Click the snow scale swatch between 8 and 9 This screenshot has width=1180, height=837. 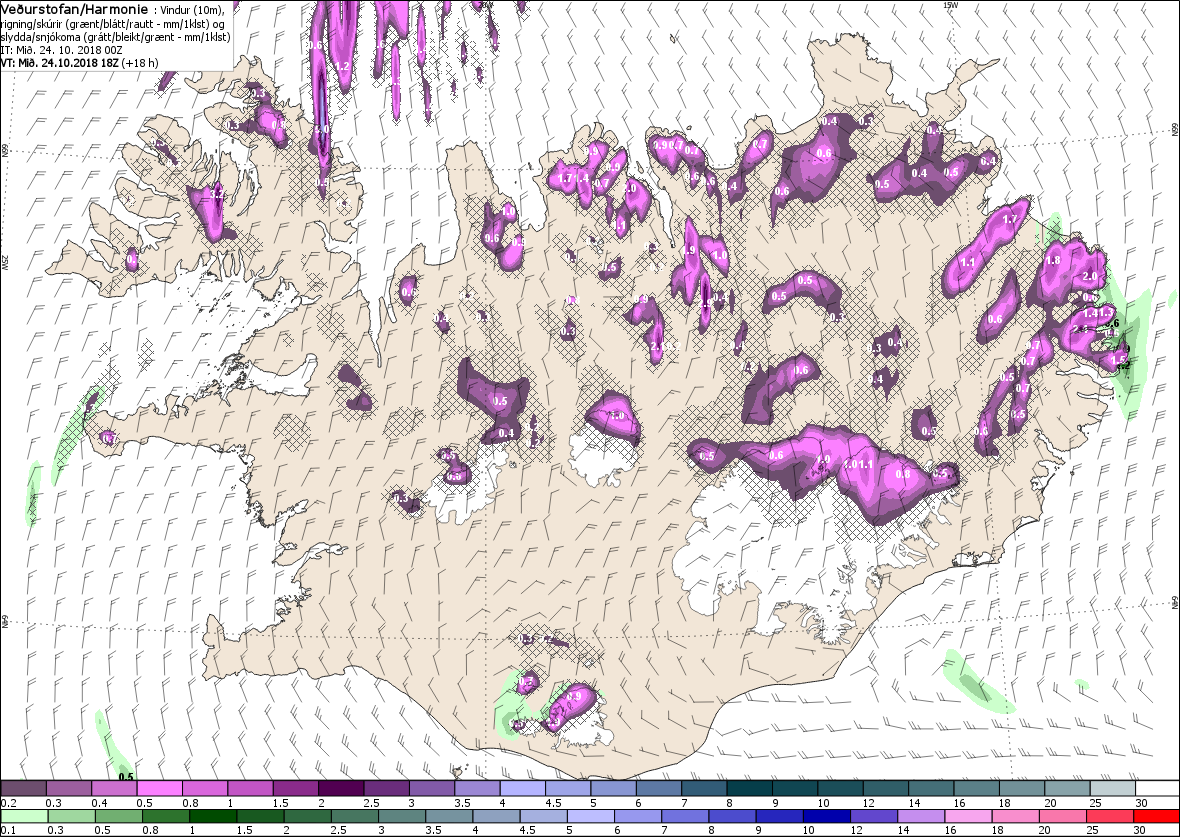tap(749, 789)
